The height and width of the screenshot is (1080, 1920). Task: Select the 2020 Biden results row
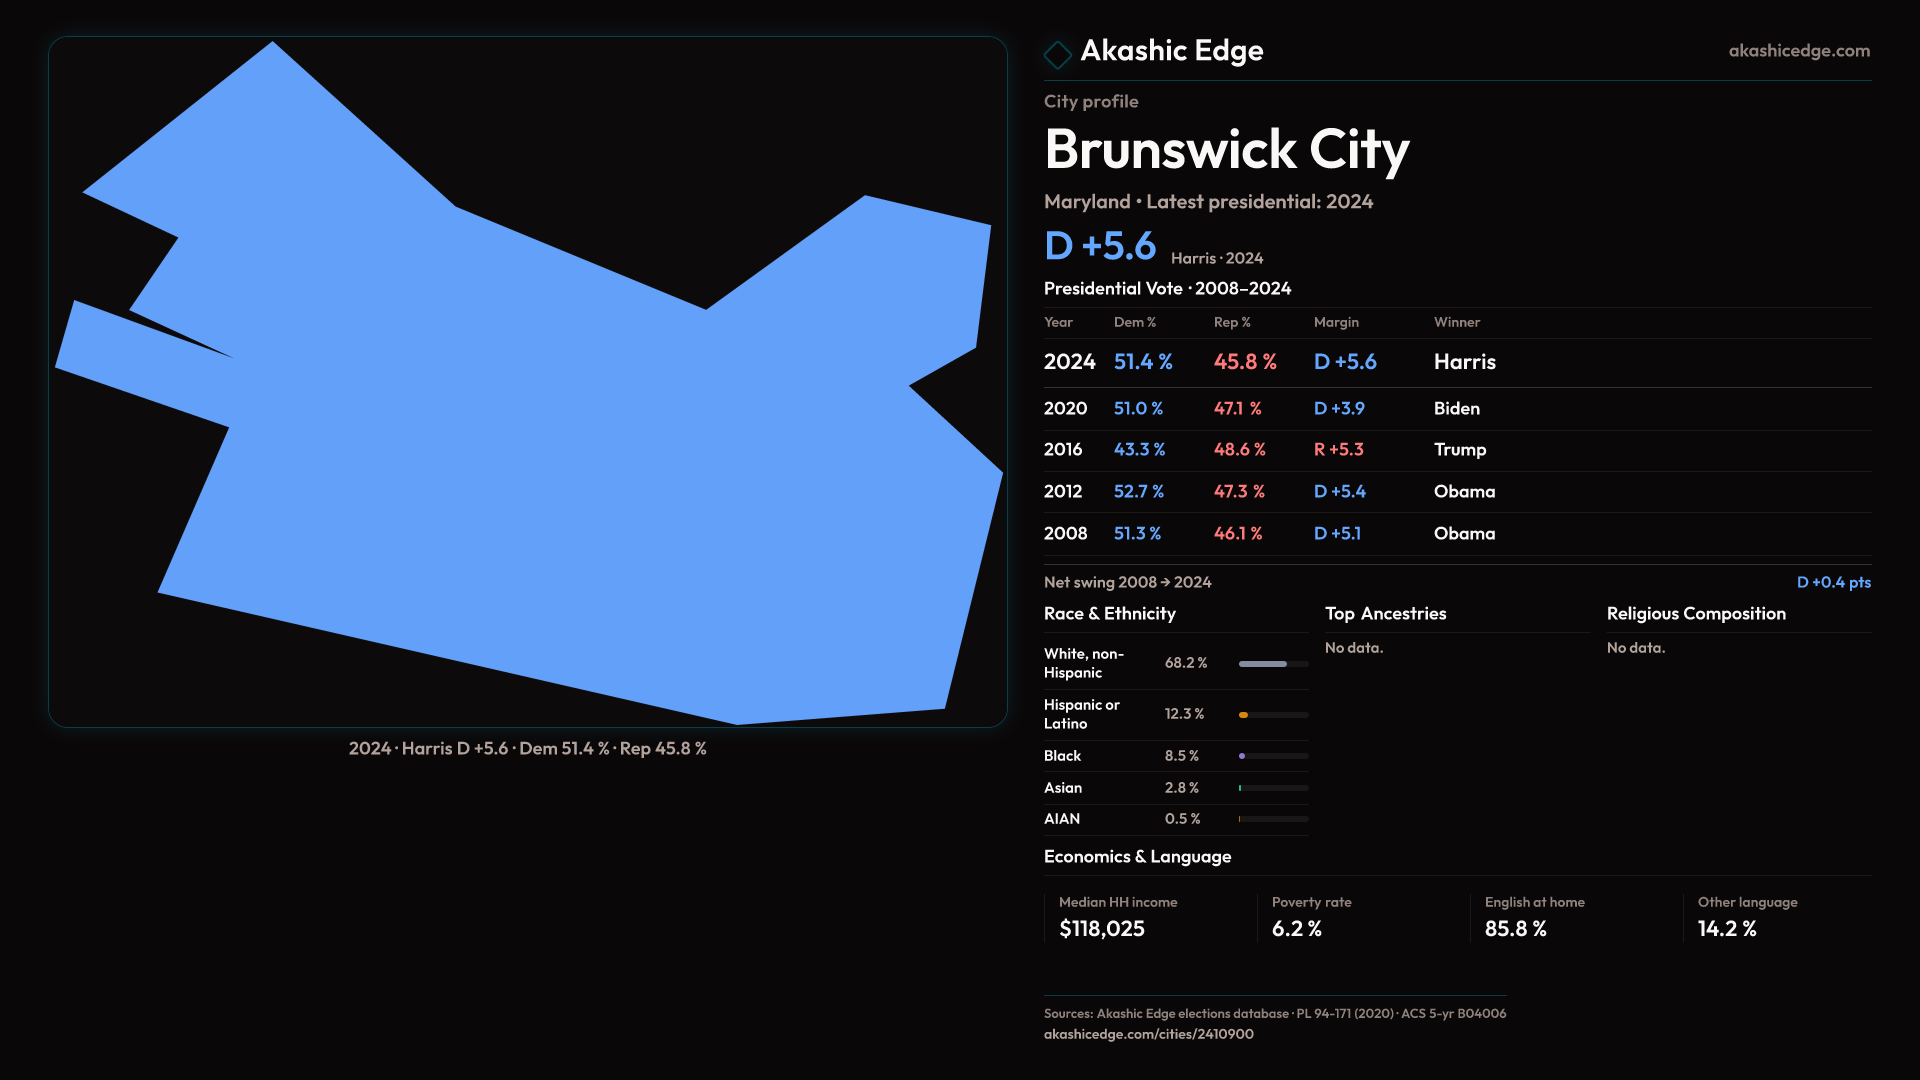point(1456,409)
